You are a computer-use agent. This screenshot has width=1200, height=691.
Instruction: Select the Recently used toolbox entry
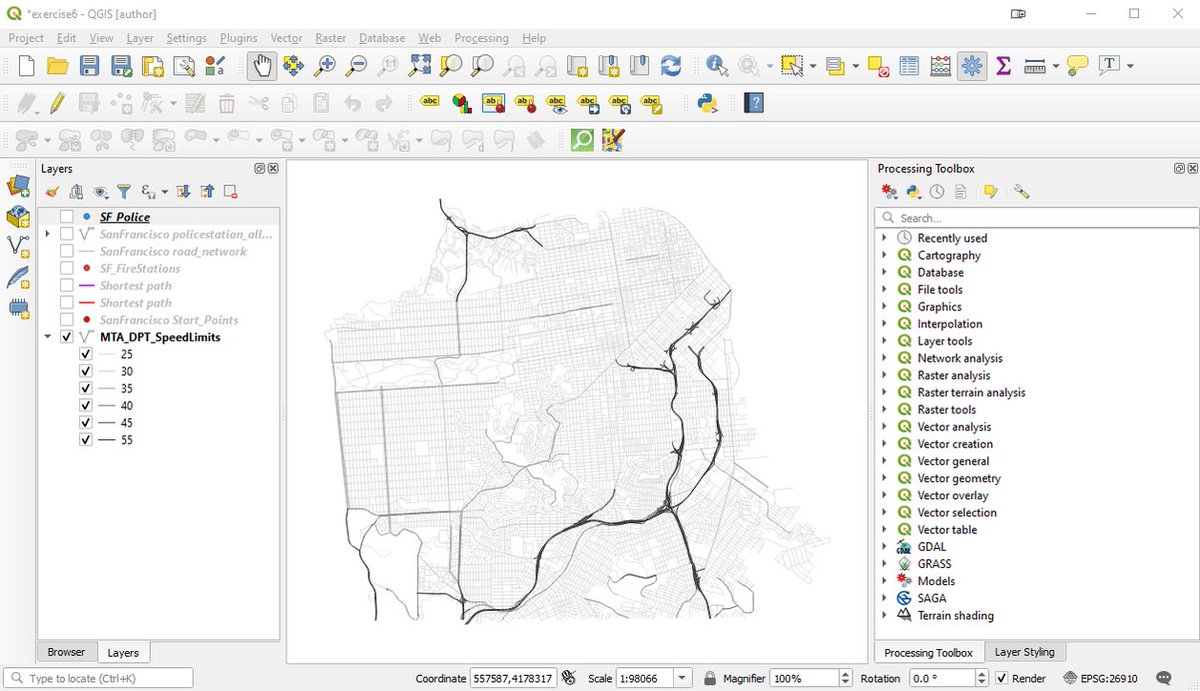coord(952,238)
